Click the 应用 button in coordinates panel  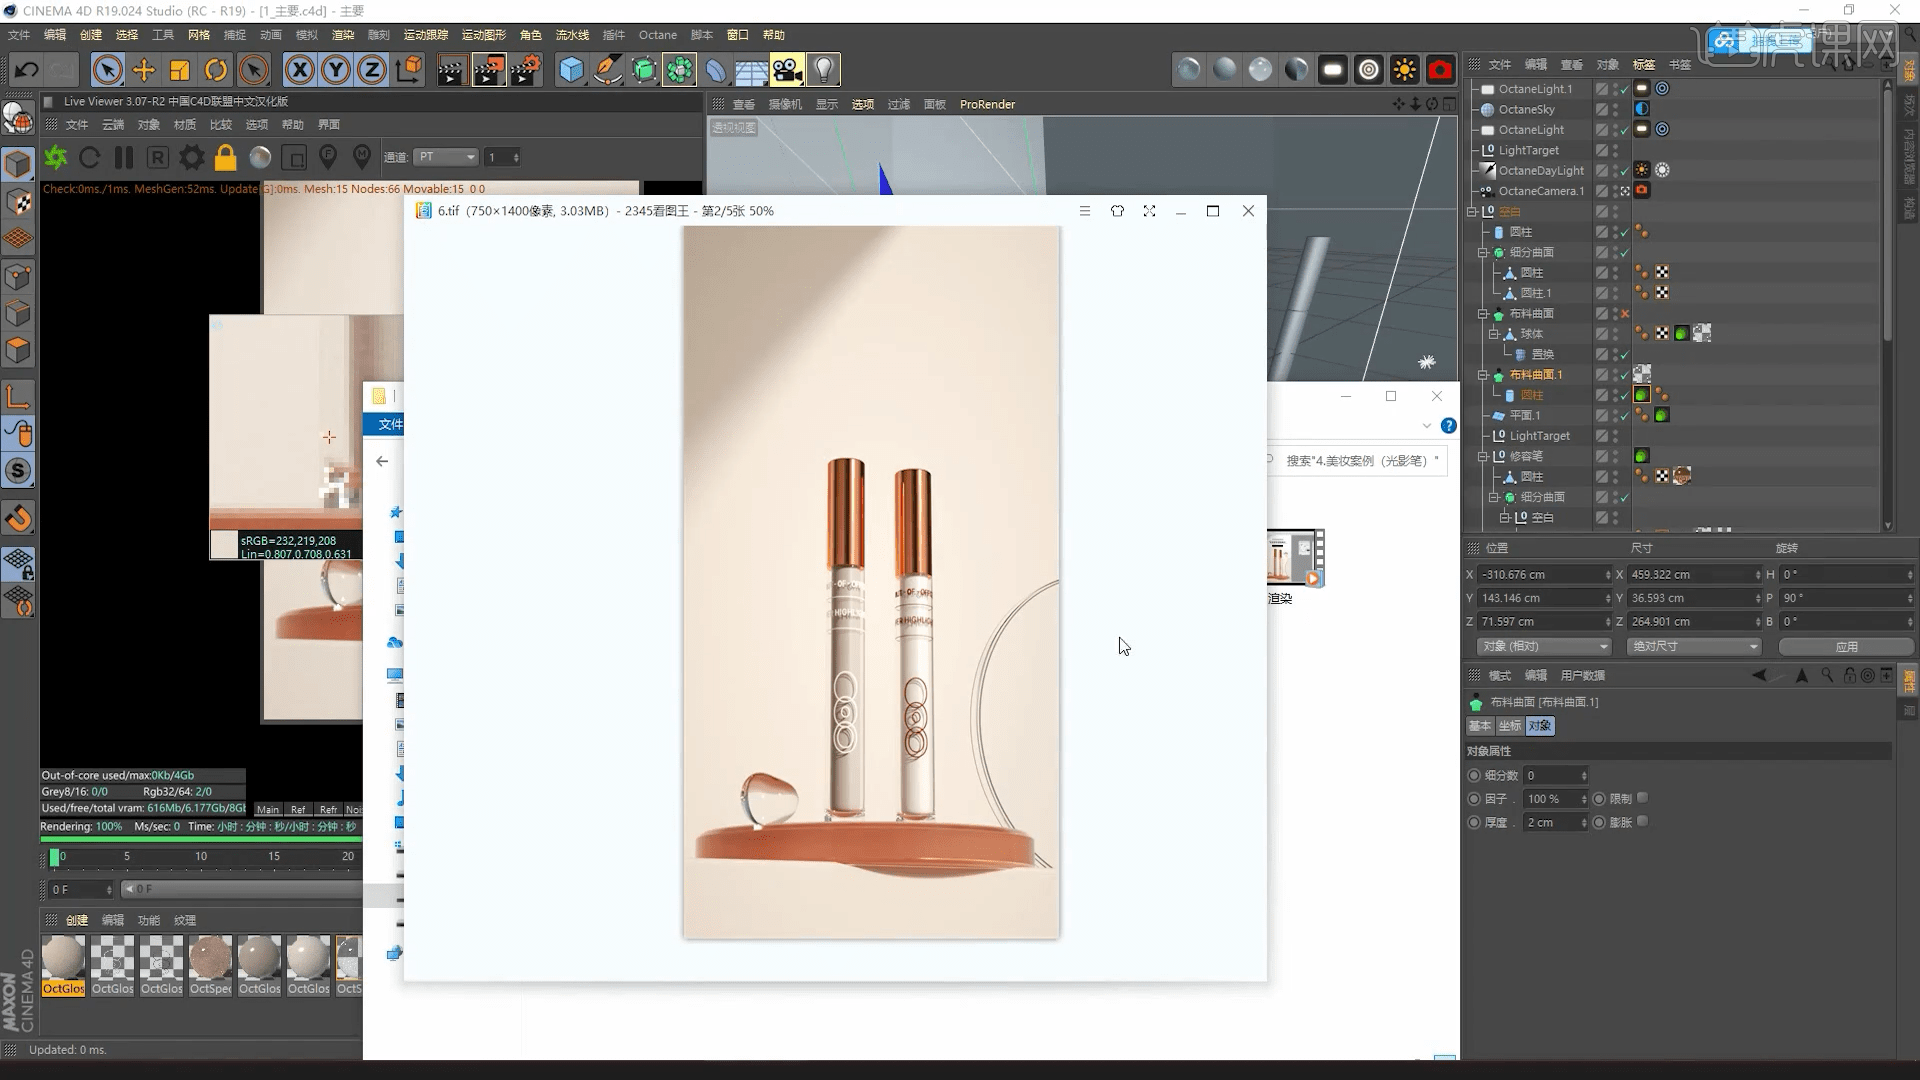click(x=1848, y=646)
